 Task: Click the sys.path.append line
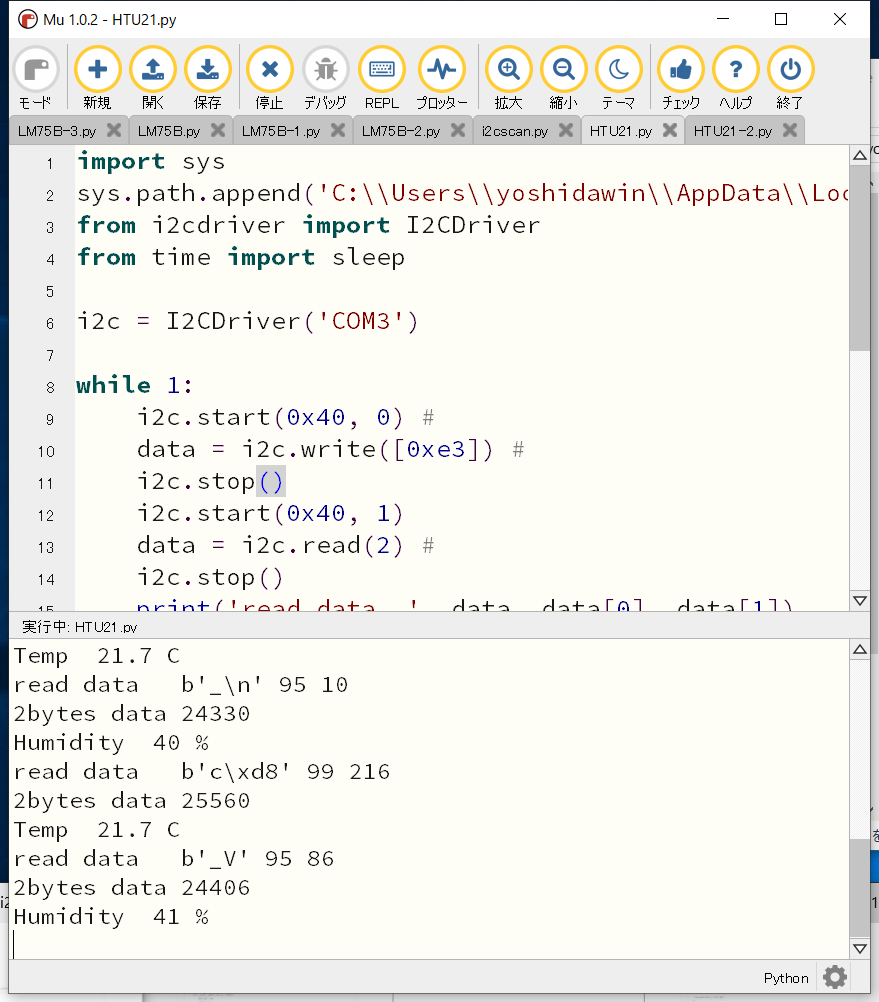tap(462, 194)
